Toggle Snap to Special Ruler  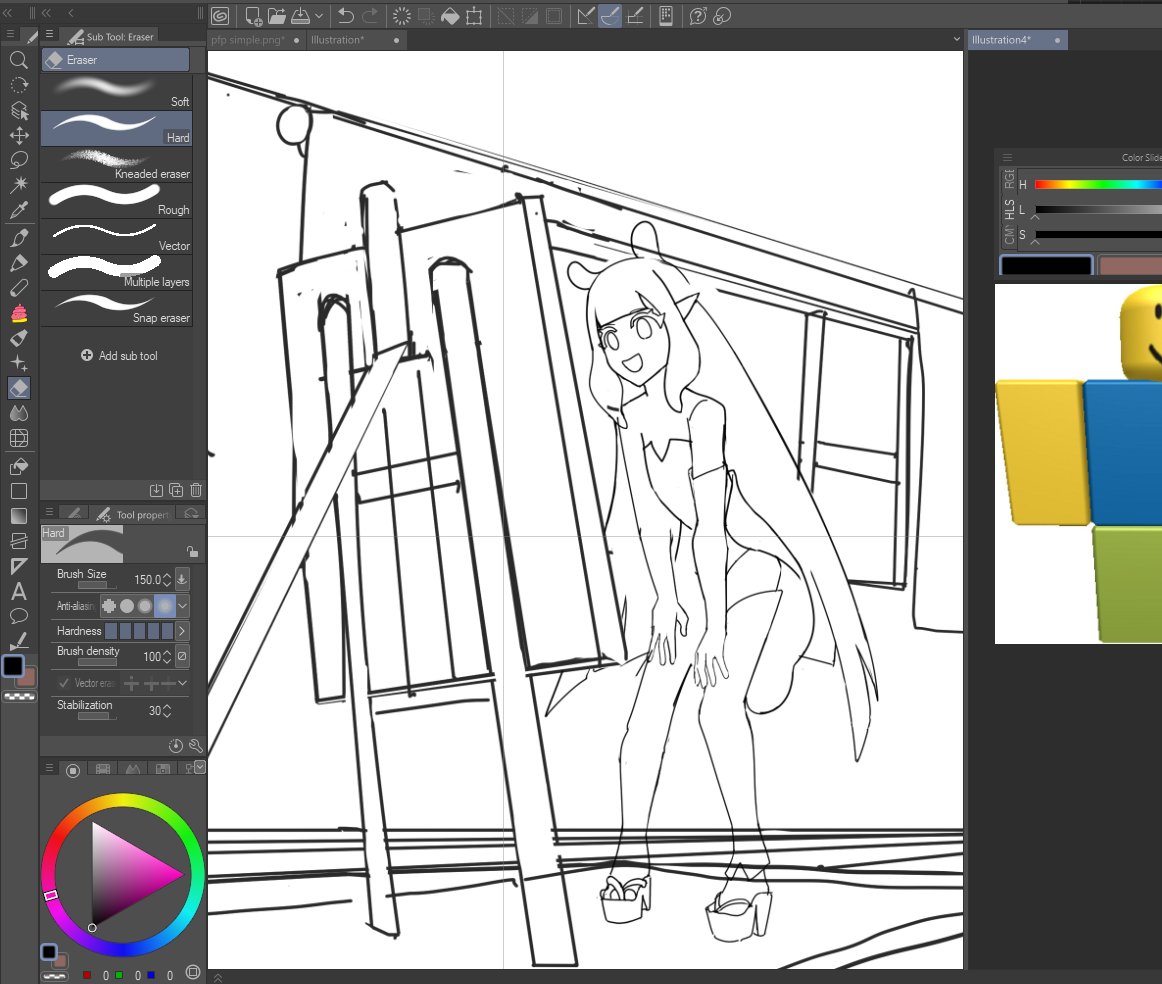(610, 16)
